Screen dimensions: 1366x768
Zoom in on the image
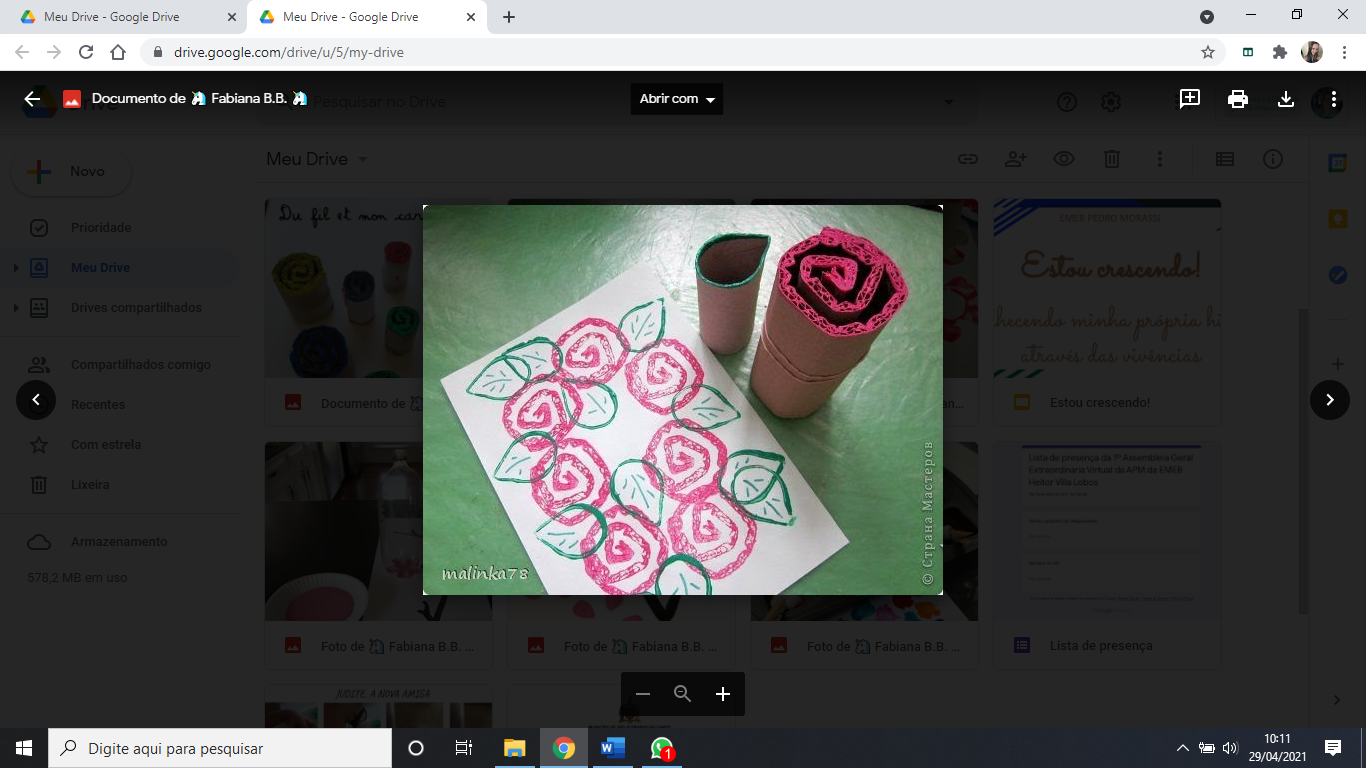click(x=723, y=694)
